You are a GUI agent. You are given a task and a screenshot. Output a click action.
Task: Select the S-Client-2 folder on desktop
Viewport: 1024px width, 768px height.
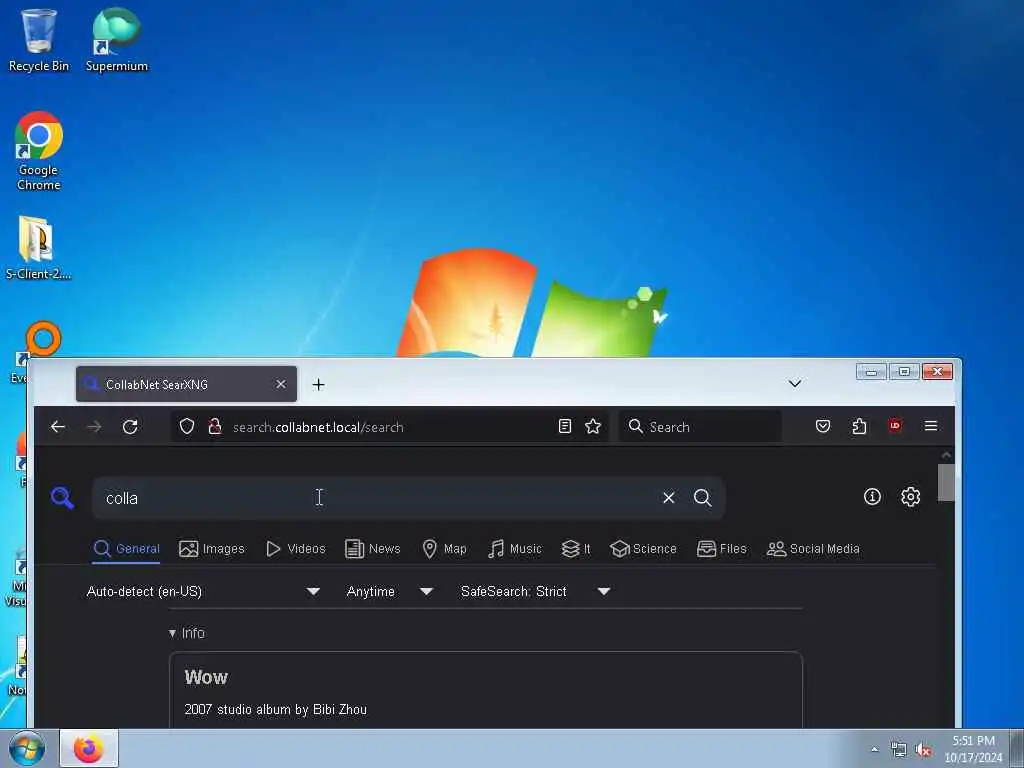click(38, 248)
